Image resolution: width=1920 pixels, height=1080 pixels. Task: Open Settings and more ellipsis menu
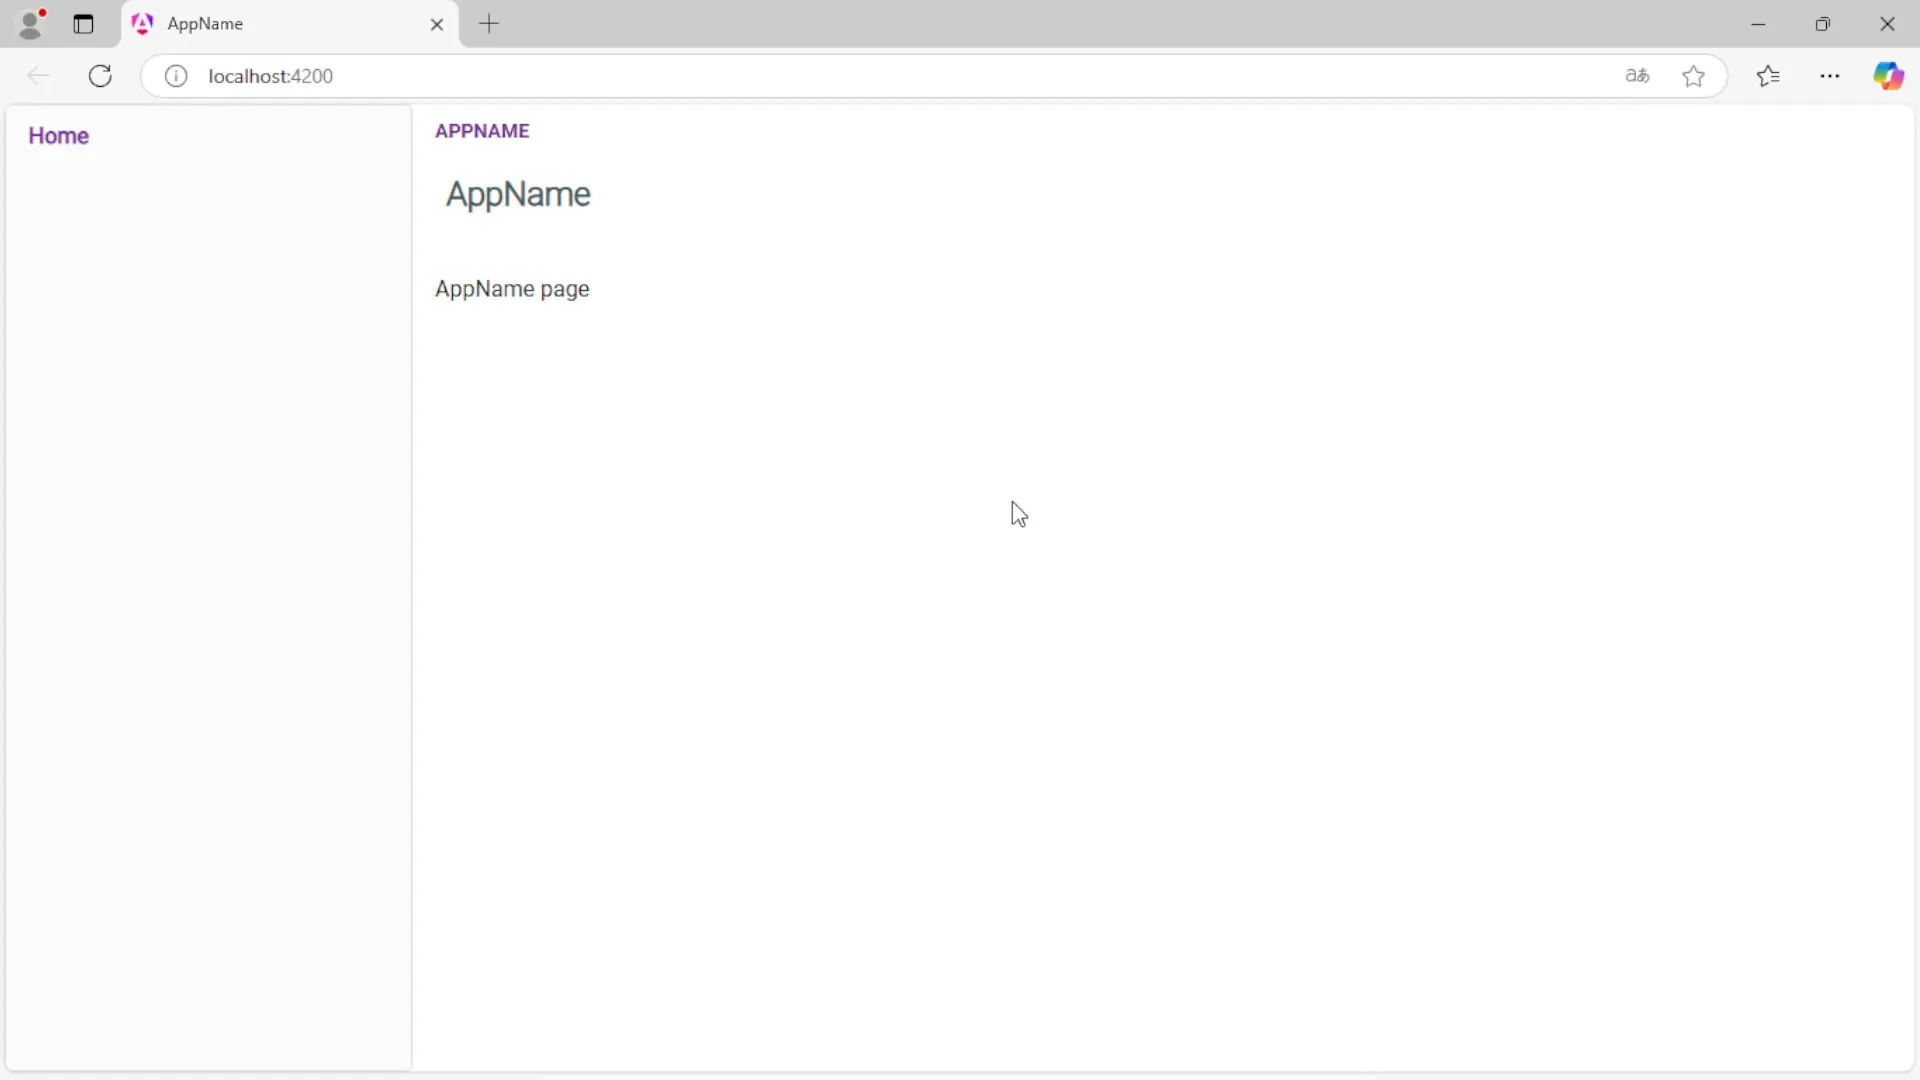coord(1830,76)
